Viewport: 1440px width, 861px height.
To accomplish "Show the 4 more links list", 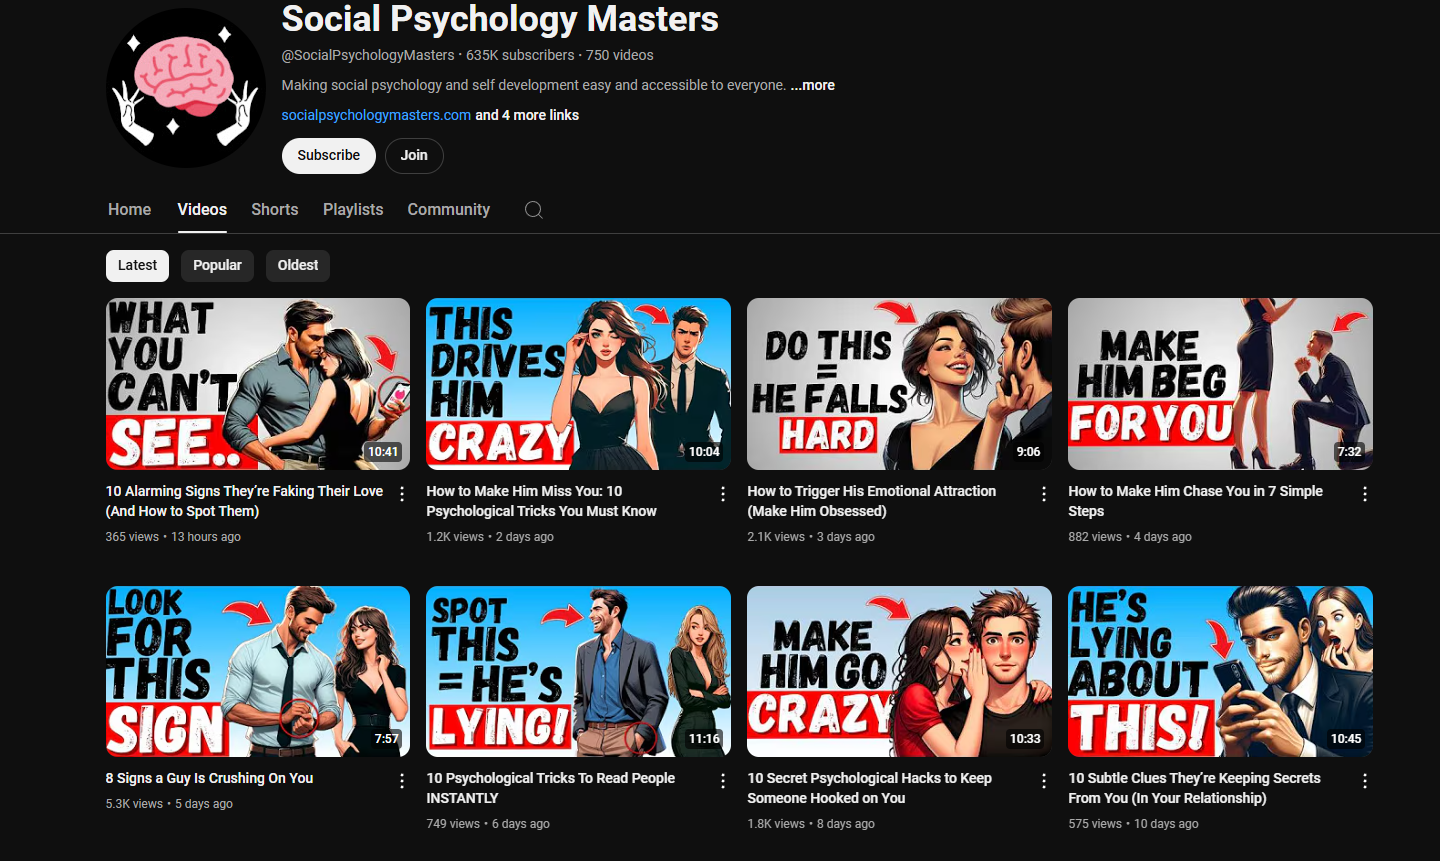I will [527, 115].
